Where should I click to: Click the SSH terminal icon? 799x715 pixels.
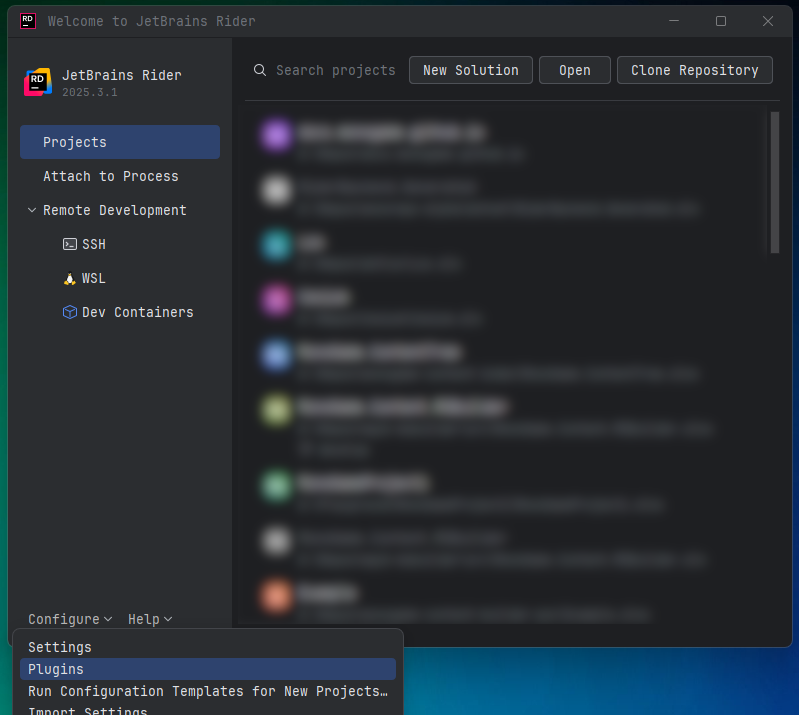coord(70,245)
